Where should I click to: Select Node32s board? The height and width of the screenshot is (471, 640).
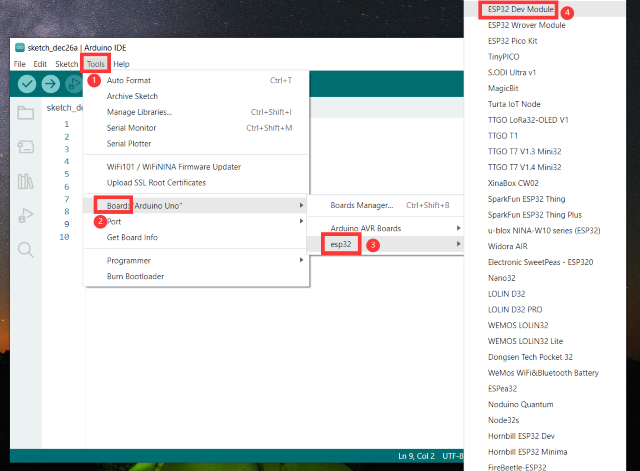(544, 420)
